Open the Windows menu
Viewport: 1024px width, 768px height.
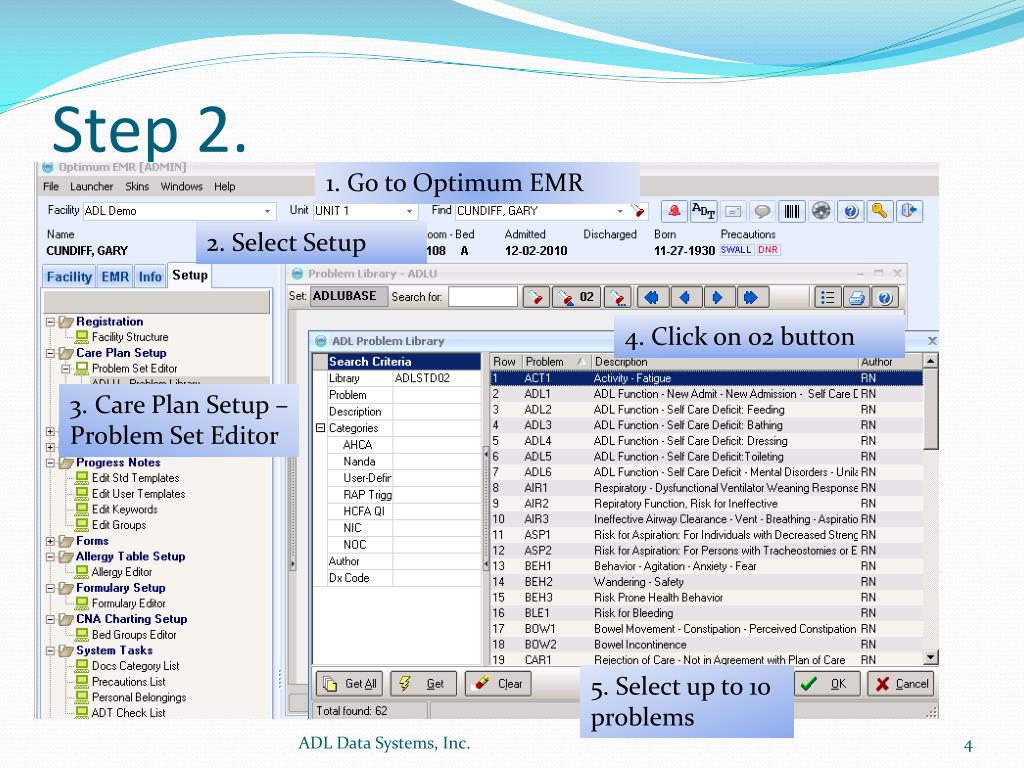(182, 186)
